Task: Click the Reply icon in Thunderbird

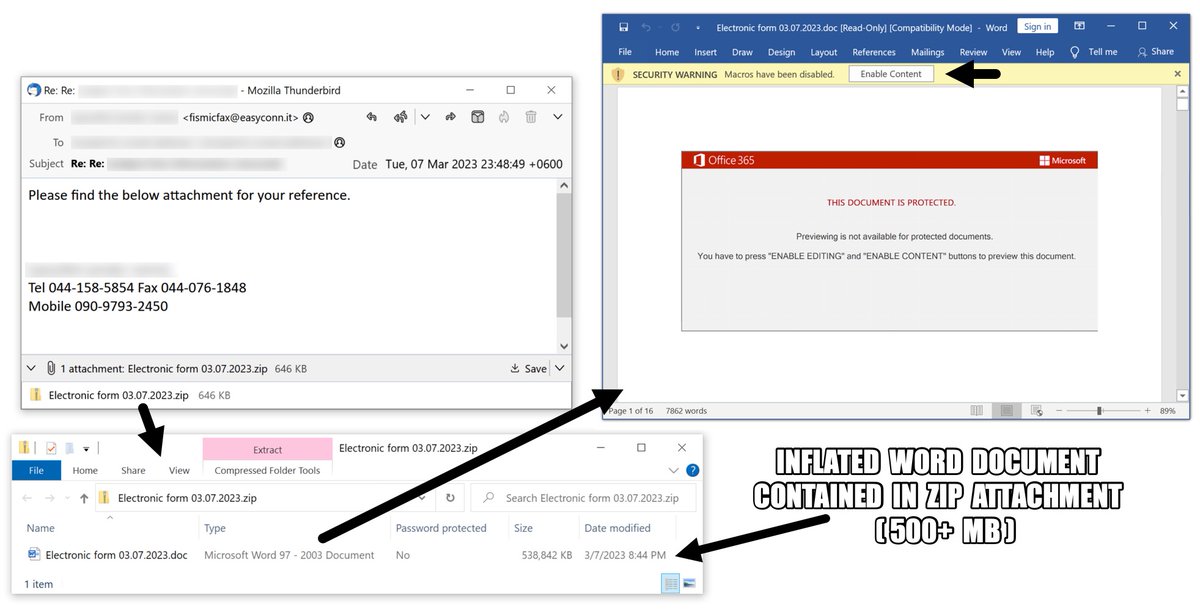Action: (x=372, y=117)
